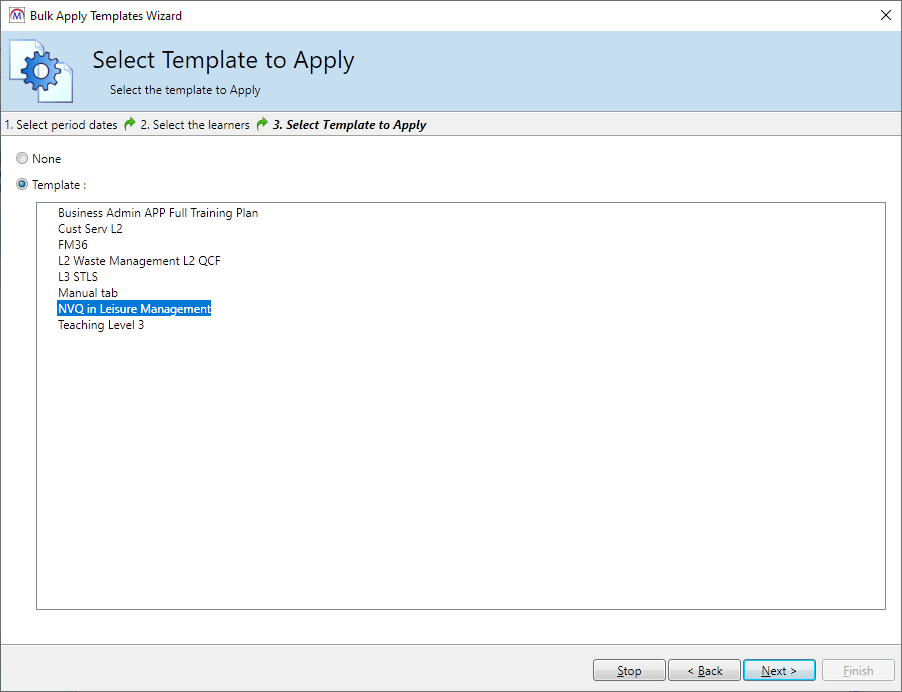The width and height of the screenshot is (902, 692).
Task: Select the Manual tab template
Action: click(x=88, y=293)
